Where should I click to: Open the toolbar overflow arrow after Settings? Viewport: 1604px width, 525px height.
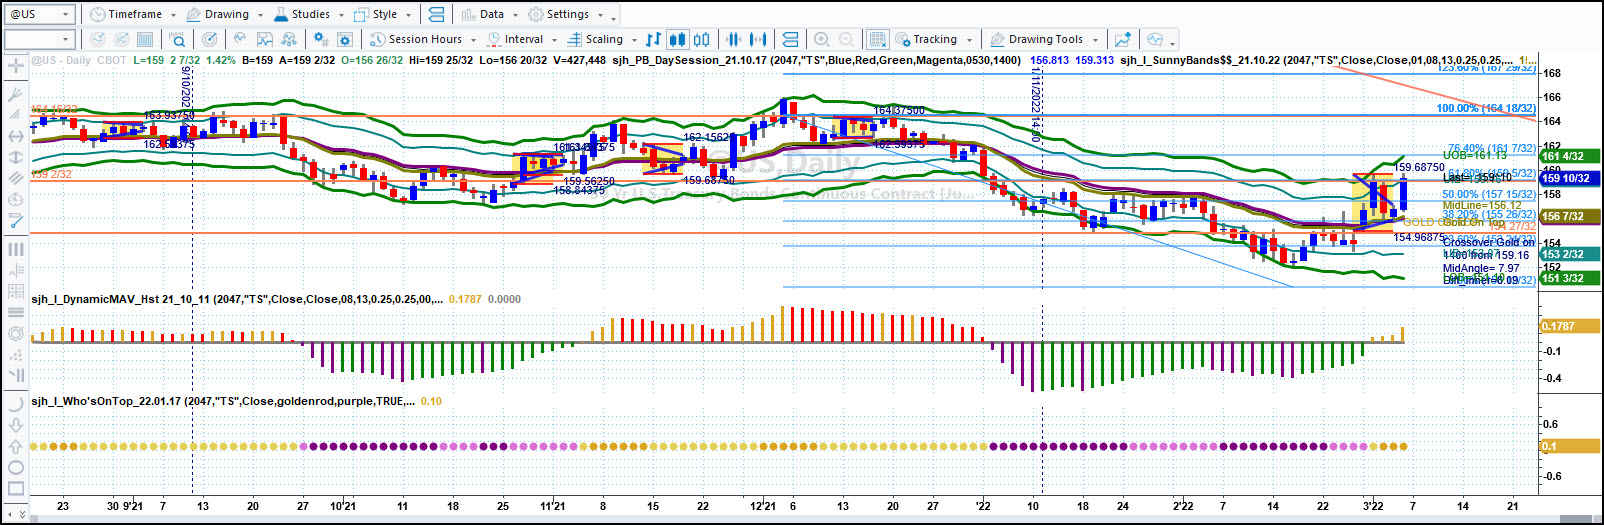pos(614,17)
